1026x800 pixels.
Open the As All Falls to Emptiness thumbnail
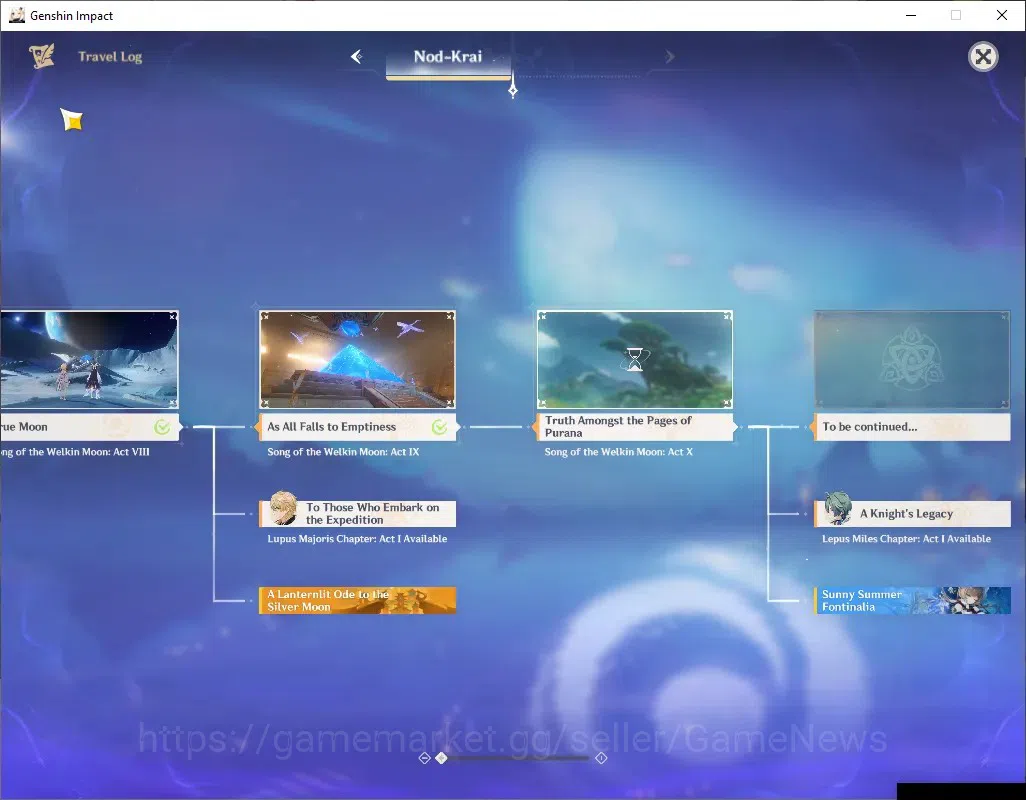coord(357,360)
